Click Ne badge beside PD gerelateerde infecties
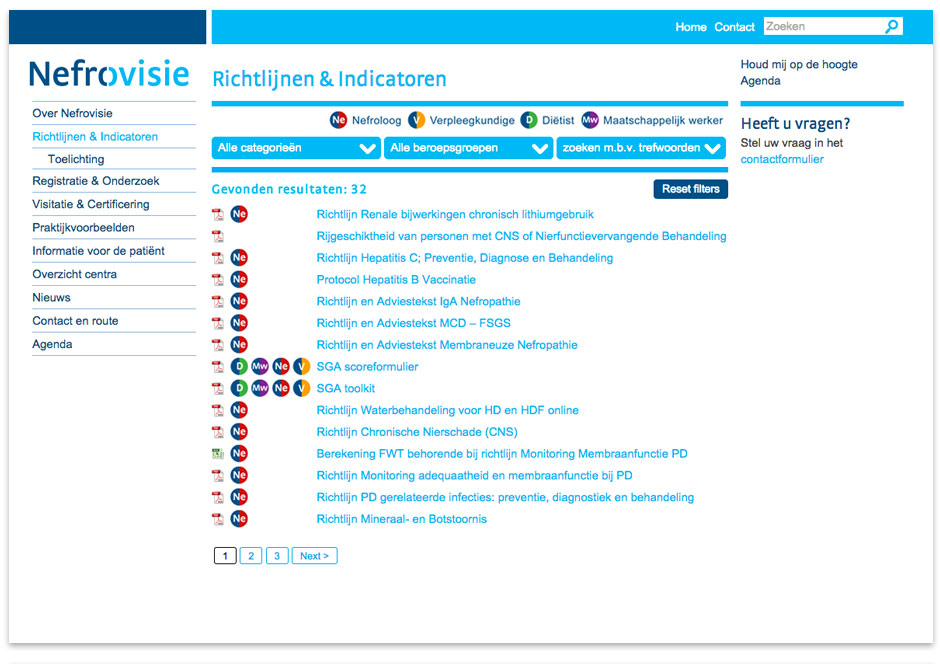Viewport: 940px width, 664px height. (x=239, y=497)
